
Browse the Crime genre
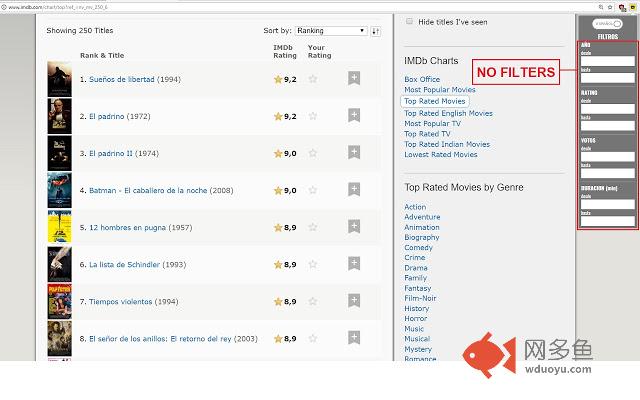pos(415,258)
